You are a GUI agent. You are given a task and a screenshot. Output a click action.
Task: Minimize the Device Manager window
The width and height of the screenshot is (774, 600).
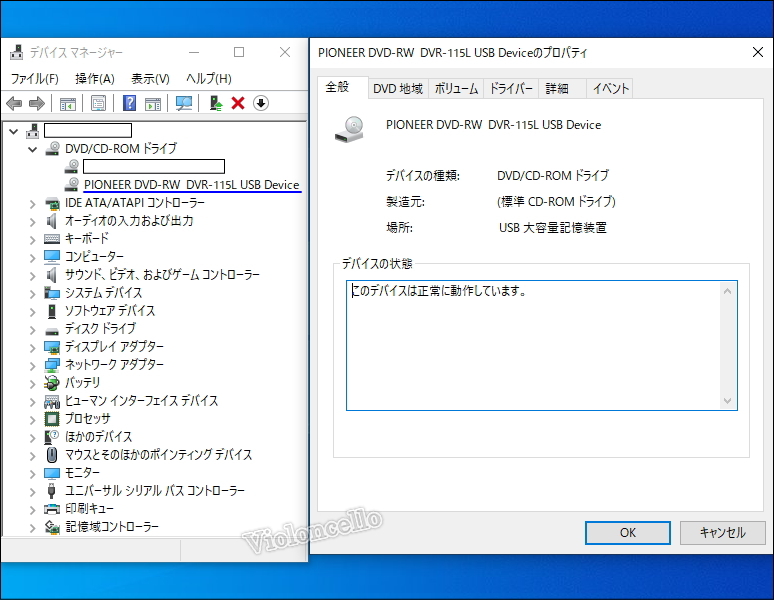[194, 52]
